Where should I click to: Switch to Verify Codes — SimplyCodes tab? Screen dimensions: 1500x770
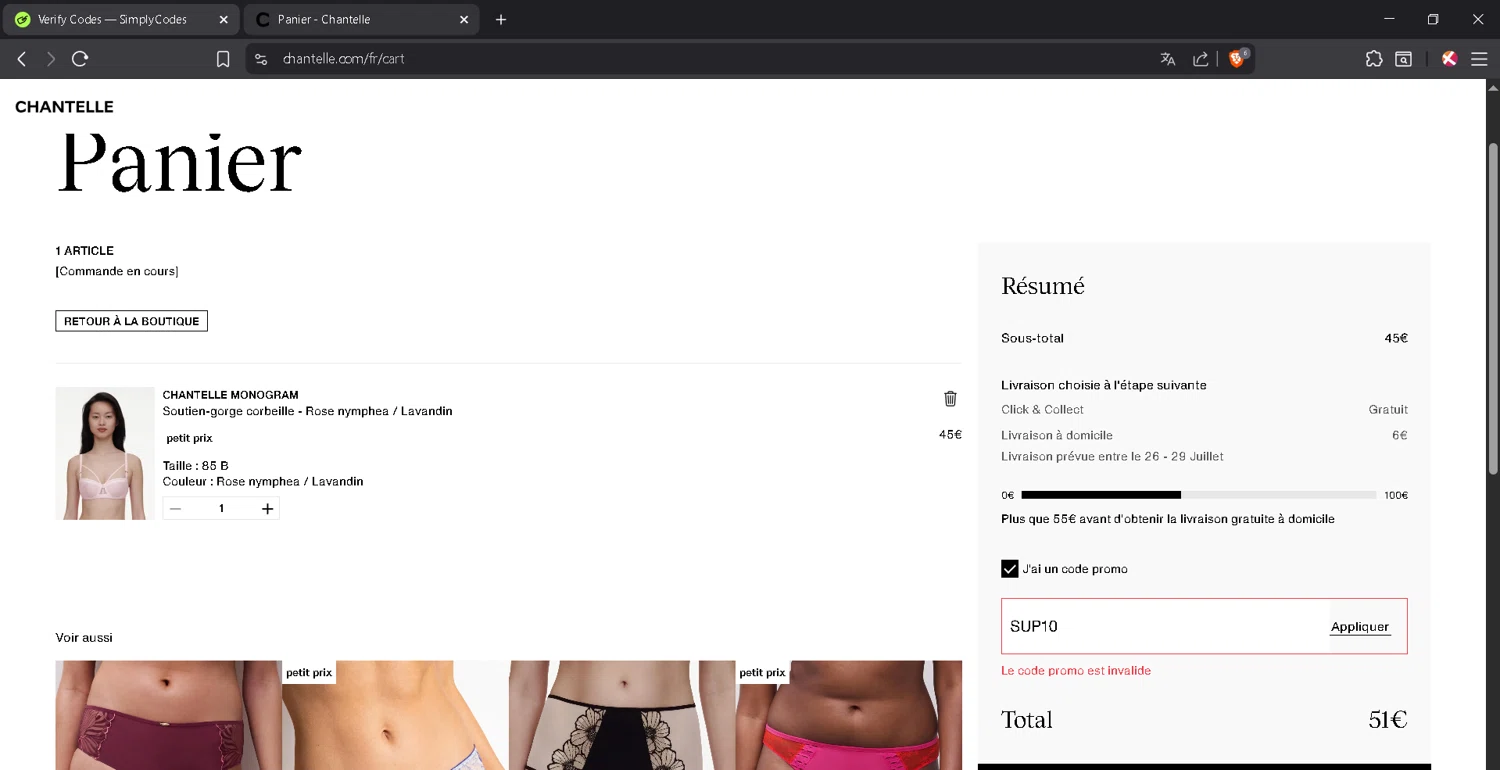[122, 19]
